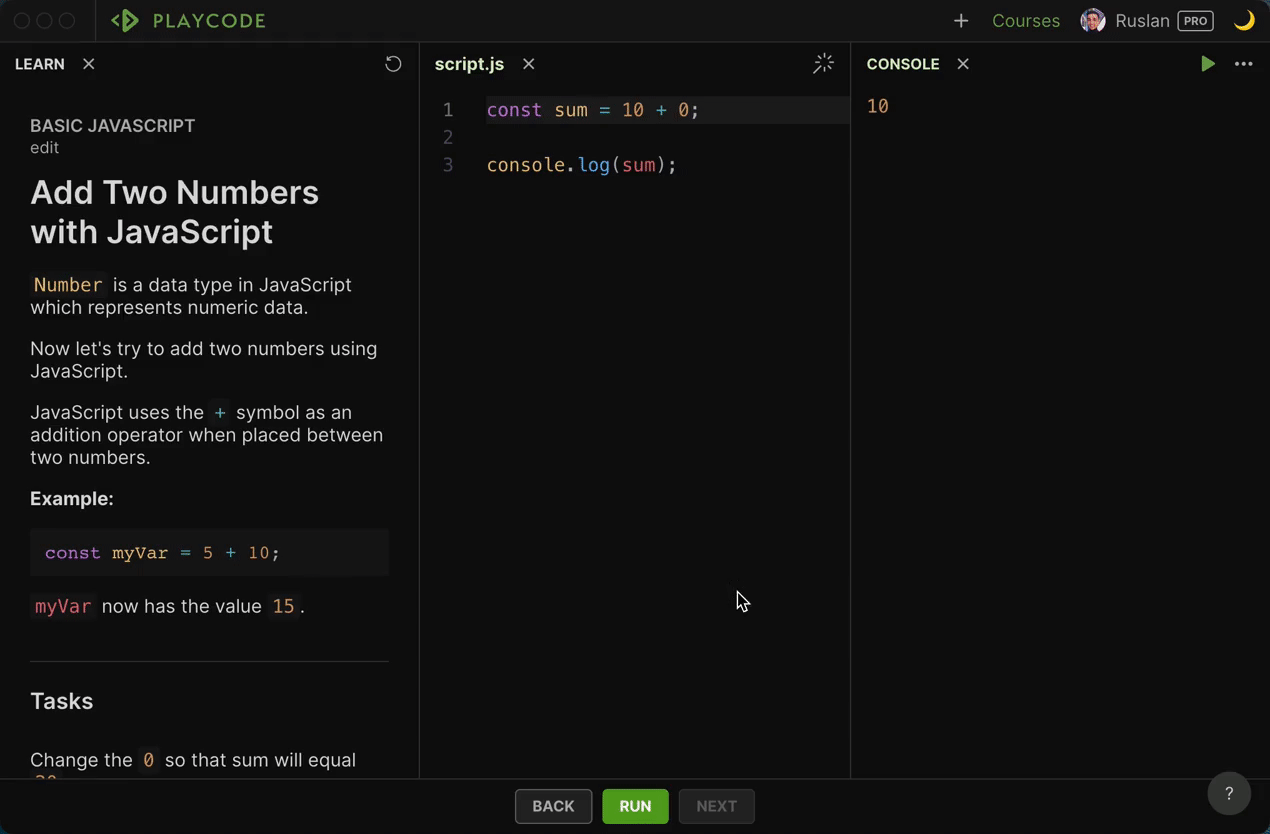Go back with the BACK button
Screen dimensions: 1270x834
(x=553, y=806)
